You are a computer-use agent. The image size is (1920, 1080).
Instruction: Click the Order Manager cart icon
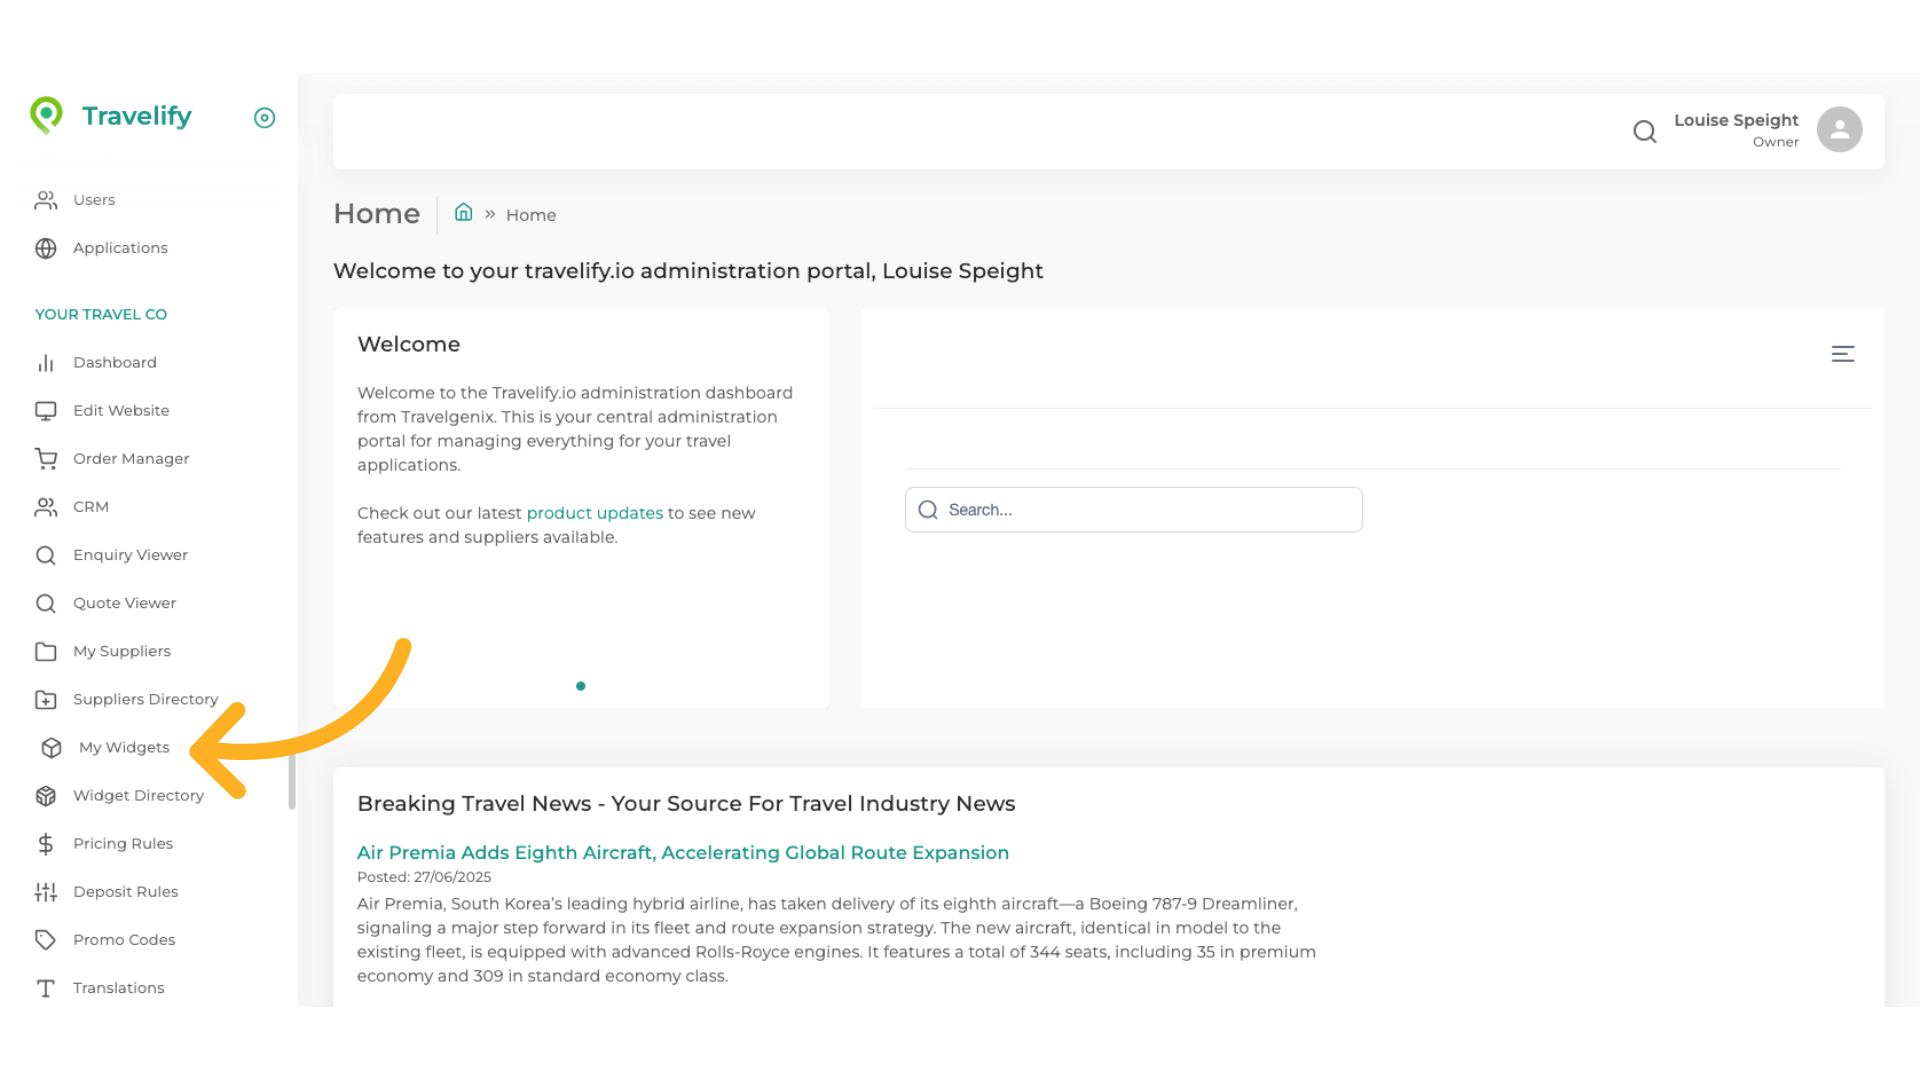46,459
